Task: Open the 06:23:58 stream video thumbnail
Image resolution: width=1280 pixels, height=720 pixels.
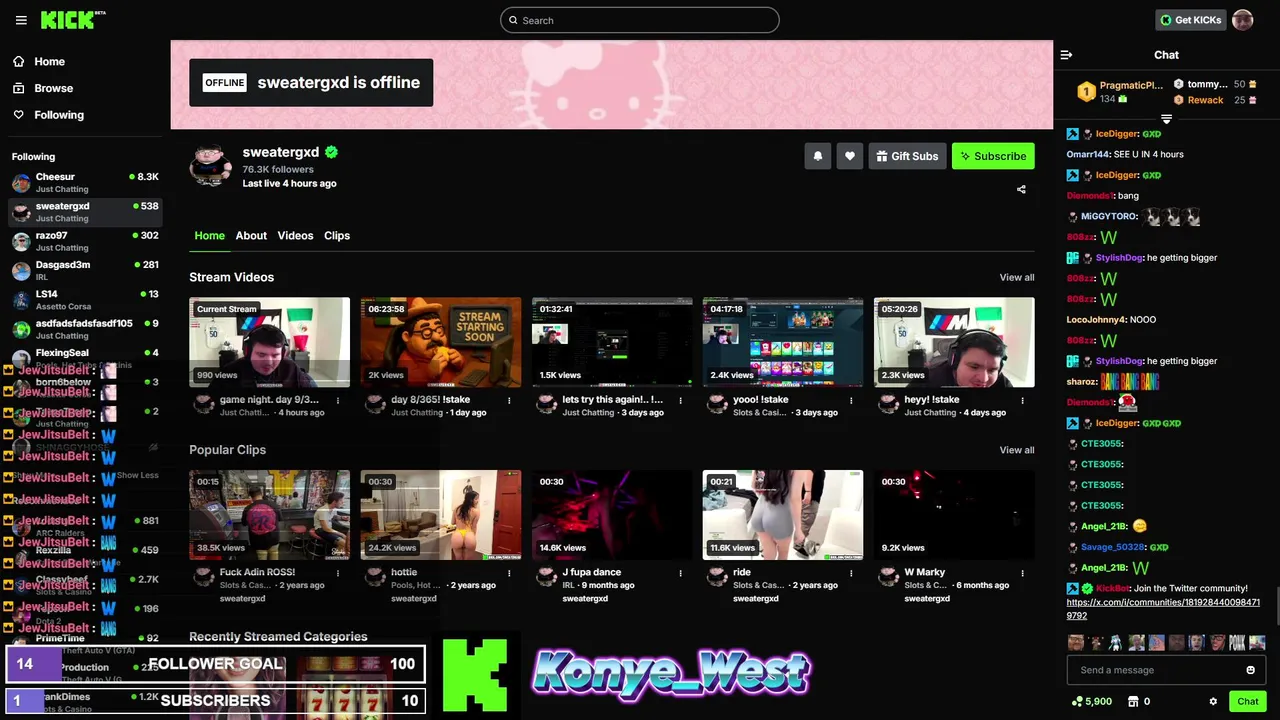Action: (441, 342)
